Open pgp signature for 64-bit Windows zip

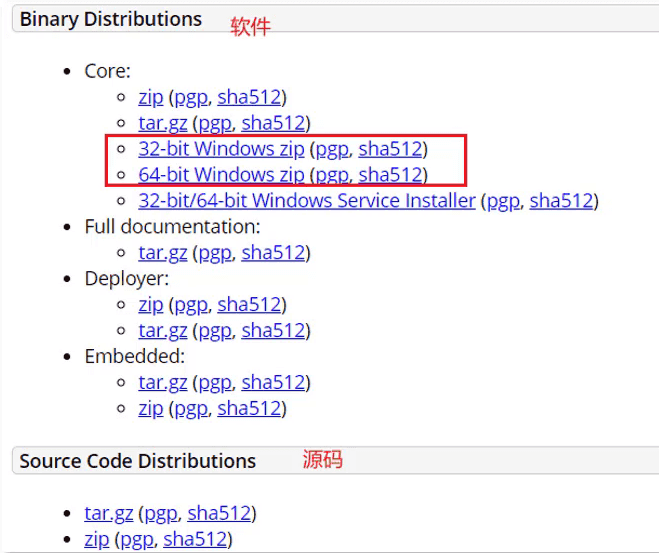click(x=332, y=176)
